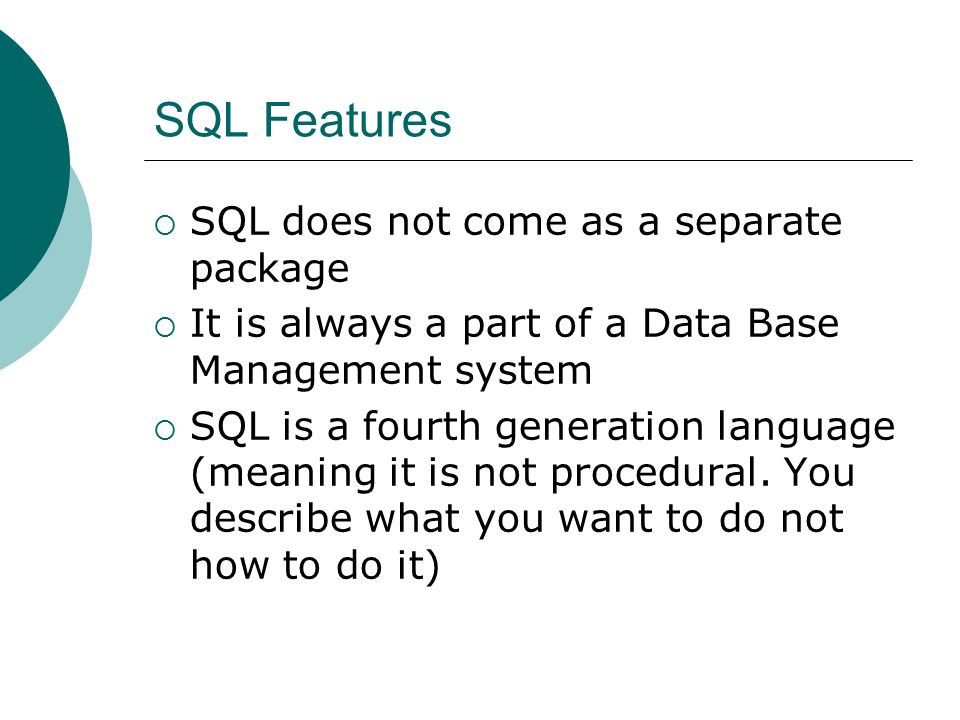Viewport: 960px width, 720px height.
Task: Click the 'SQL Features' slide title
Action: [x=302, y=119]
